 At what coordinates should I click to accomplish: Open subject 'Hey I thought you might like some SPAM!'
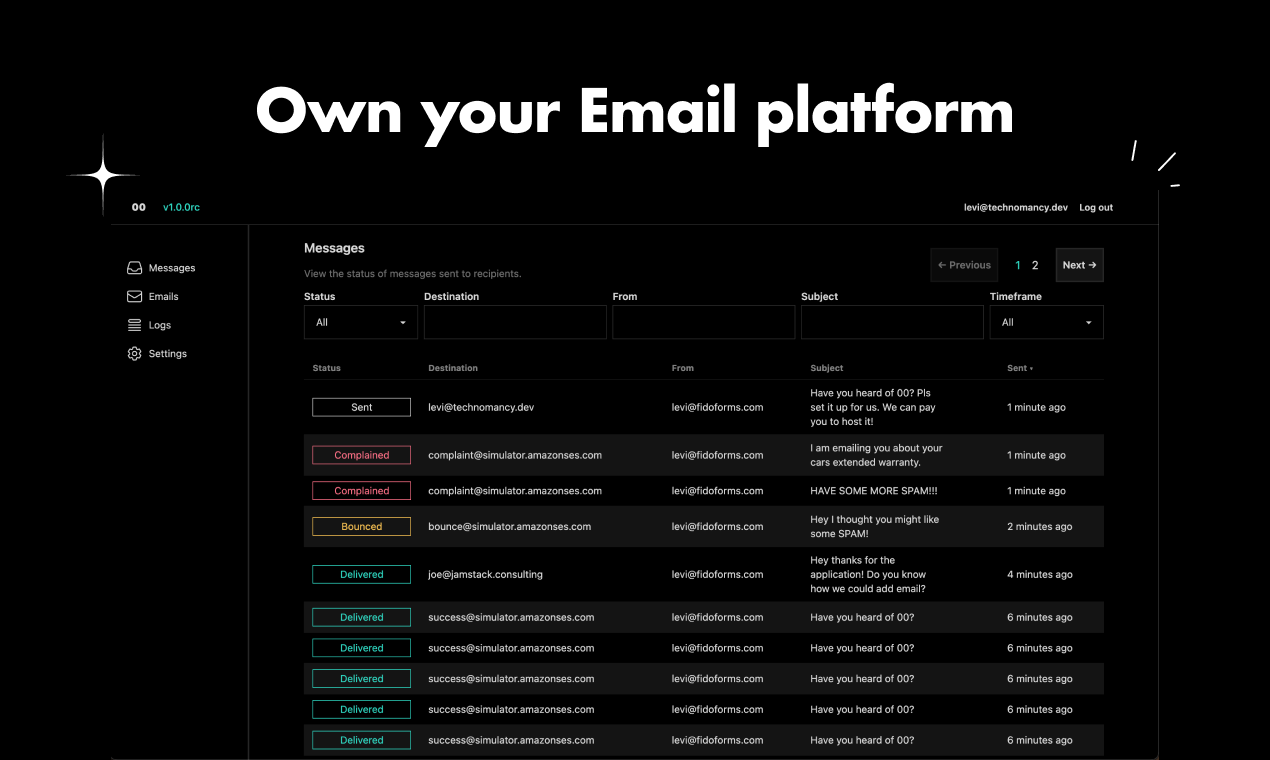click(x=875, y=527)
